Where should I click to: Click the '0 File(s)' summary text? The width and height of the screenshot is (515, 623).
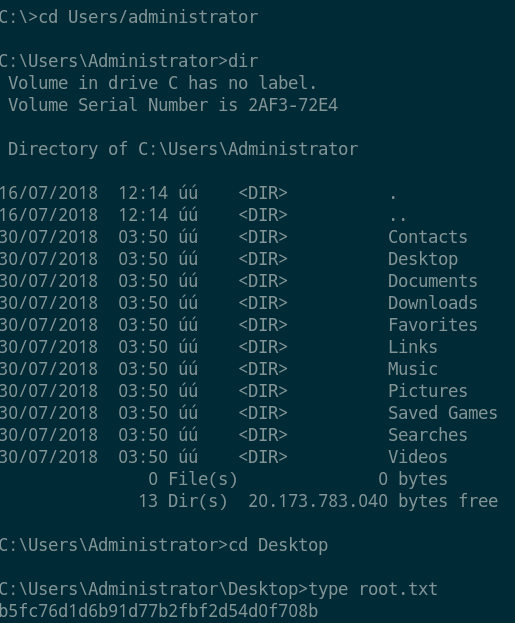point(193,479)
